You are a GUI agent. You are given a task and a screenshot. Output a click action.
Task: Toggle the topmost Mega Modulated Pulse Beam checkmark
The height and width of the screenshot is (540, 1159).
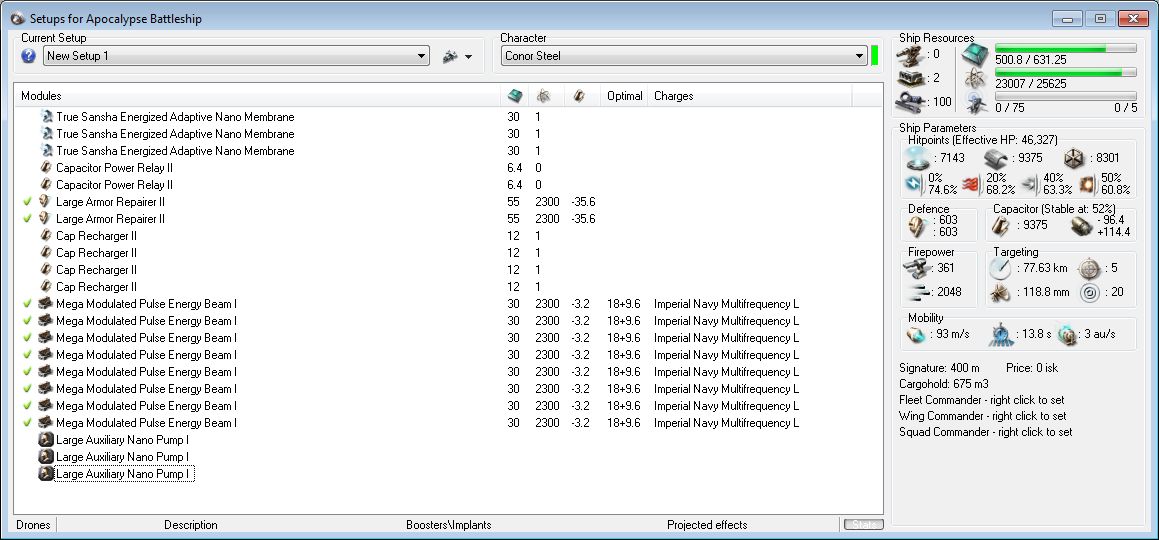click(27, 304)
